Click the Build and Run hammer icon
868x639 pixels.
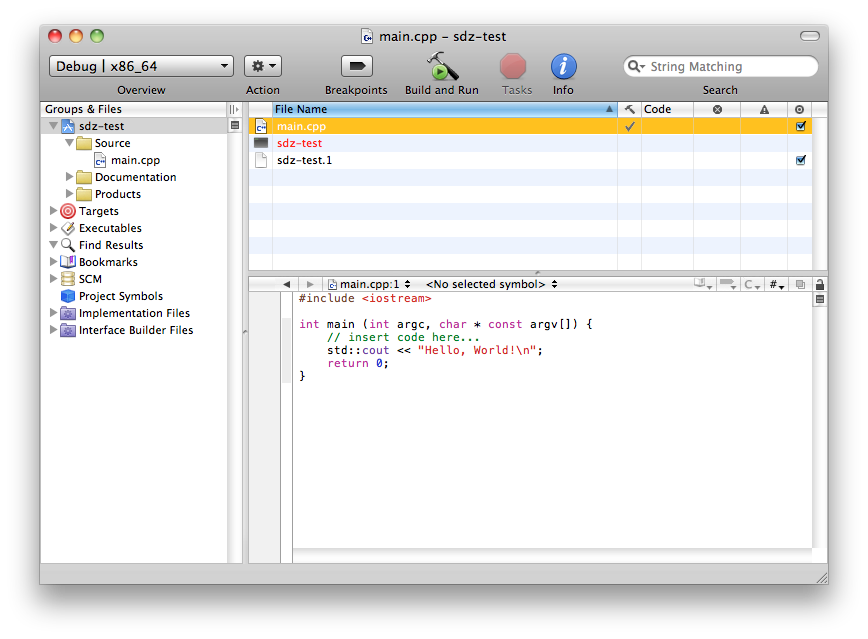[x=442, y=66]
